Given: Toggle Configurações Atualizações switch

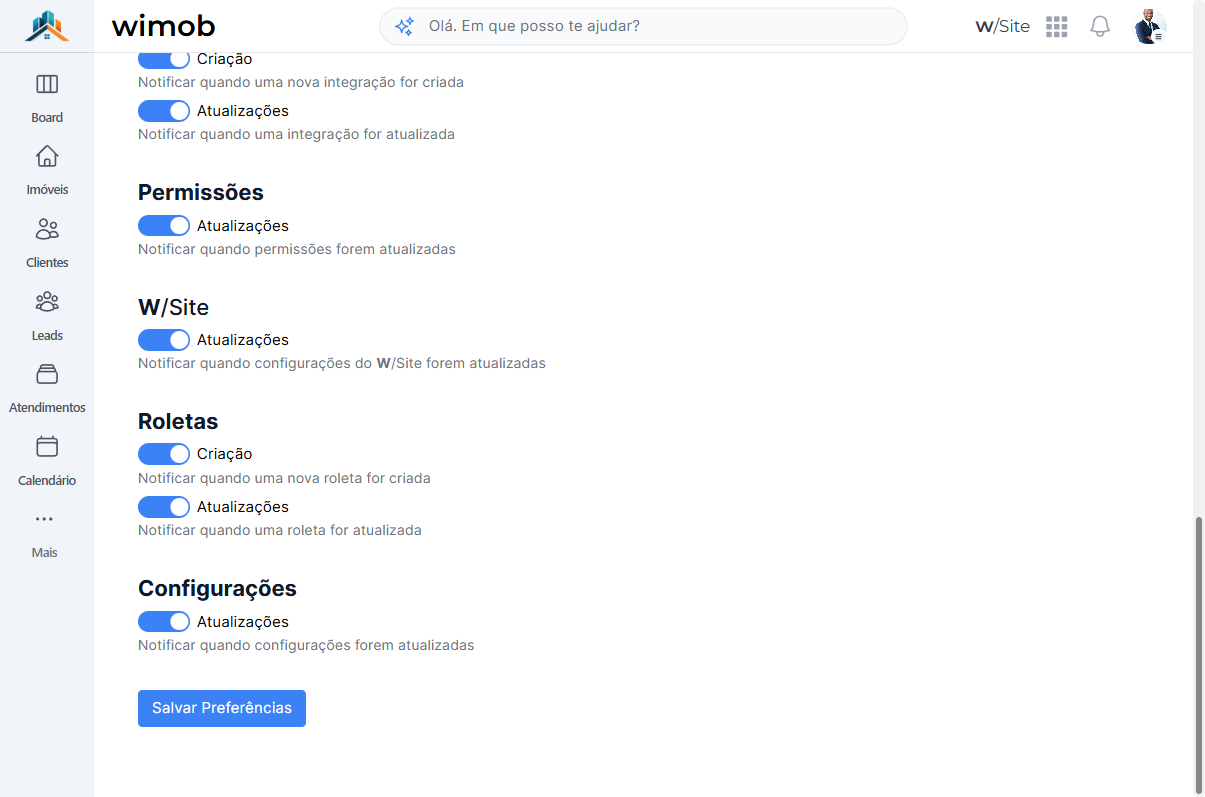Looking at the screenshot, I should click(x=164, y=622).
